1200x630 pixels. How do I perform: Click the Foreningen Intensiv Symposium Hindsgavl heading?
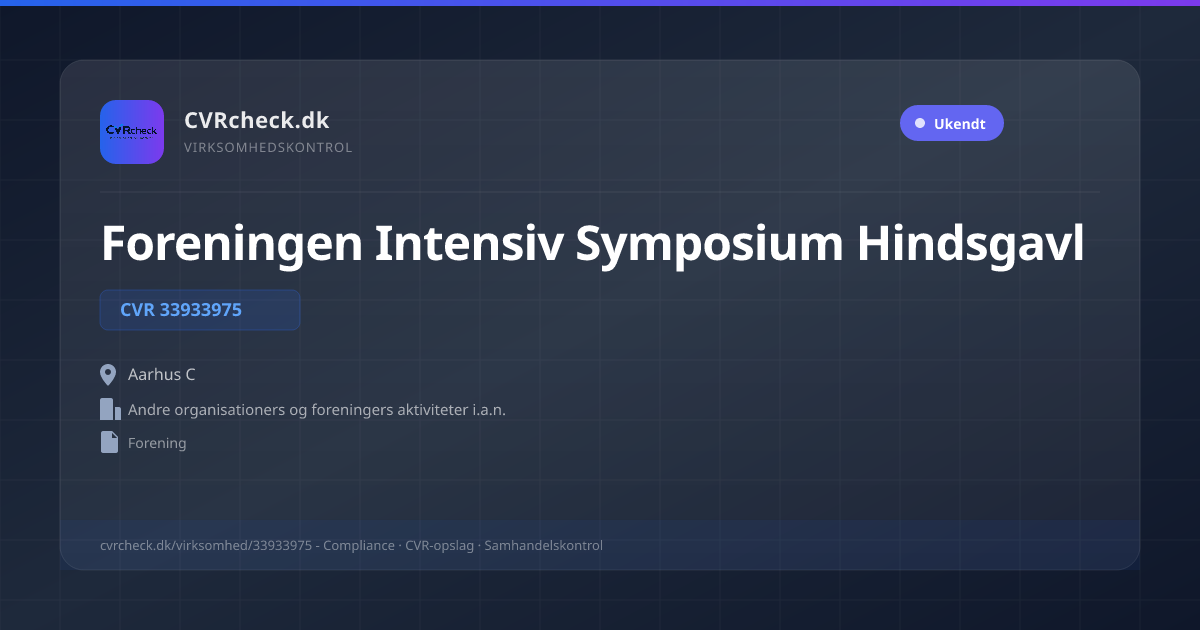(x=592, y=243)
